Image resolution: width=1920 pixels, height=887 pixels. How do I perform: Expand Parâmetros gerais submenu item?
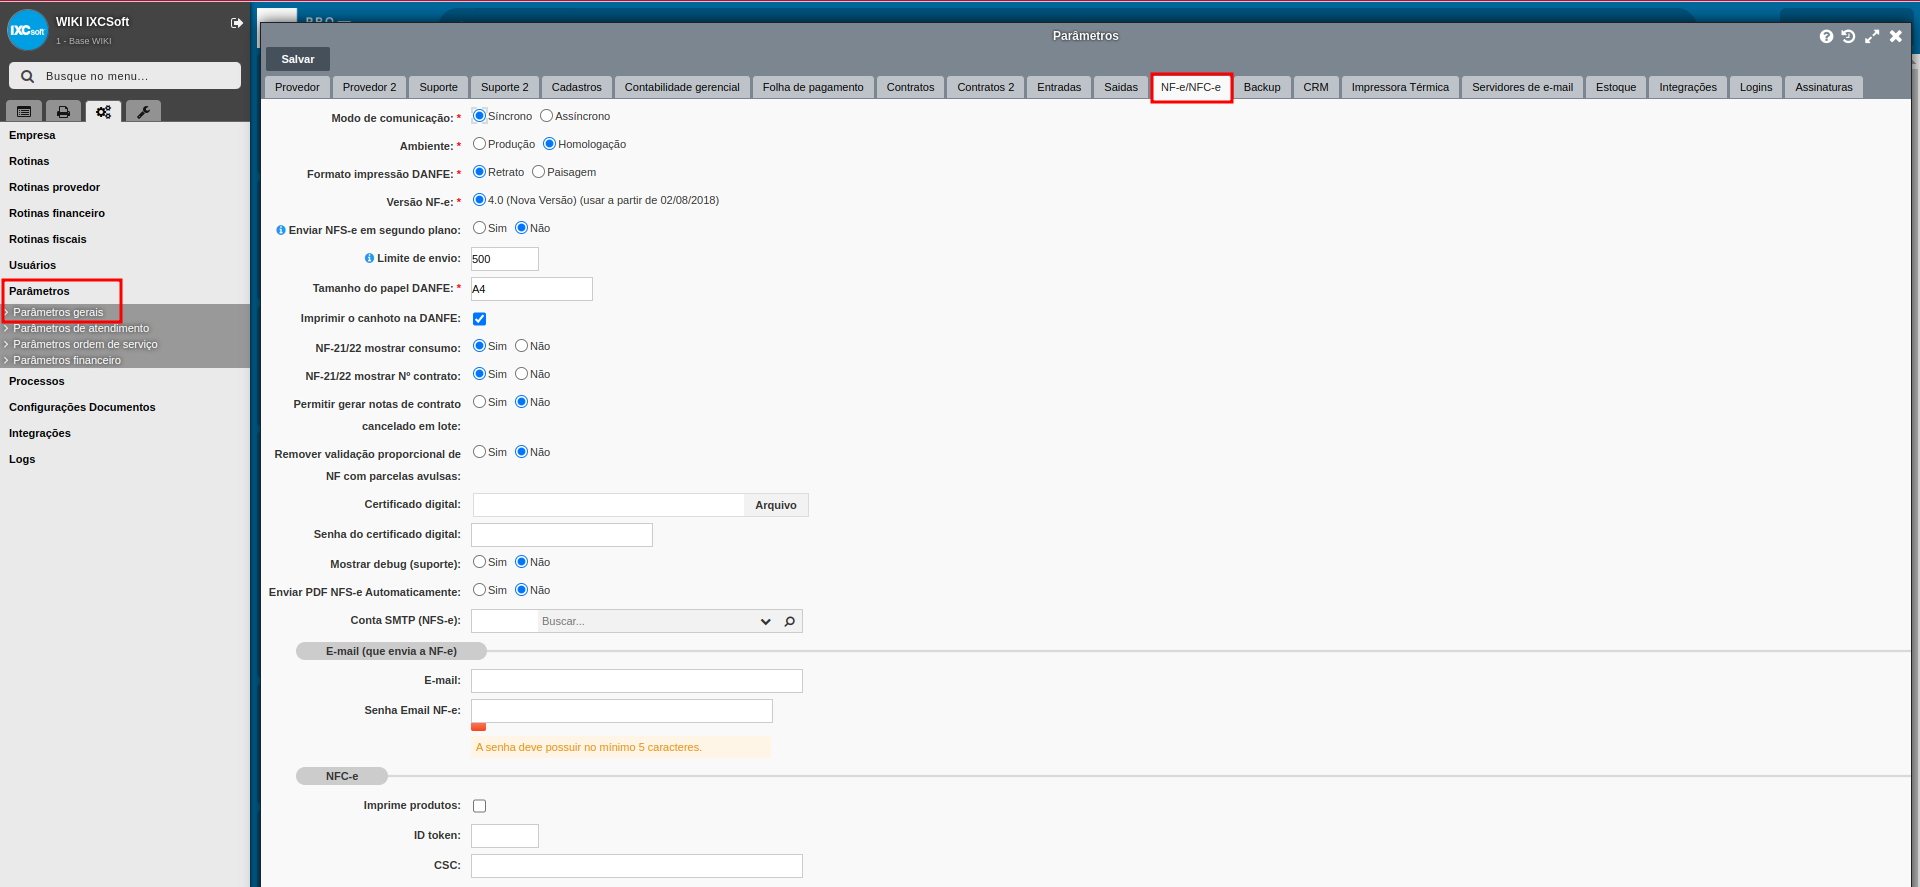[x=58, y=312]
